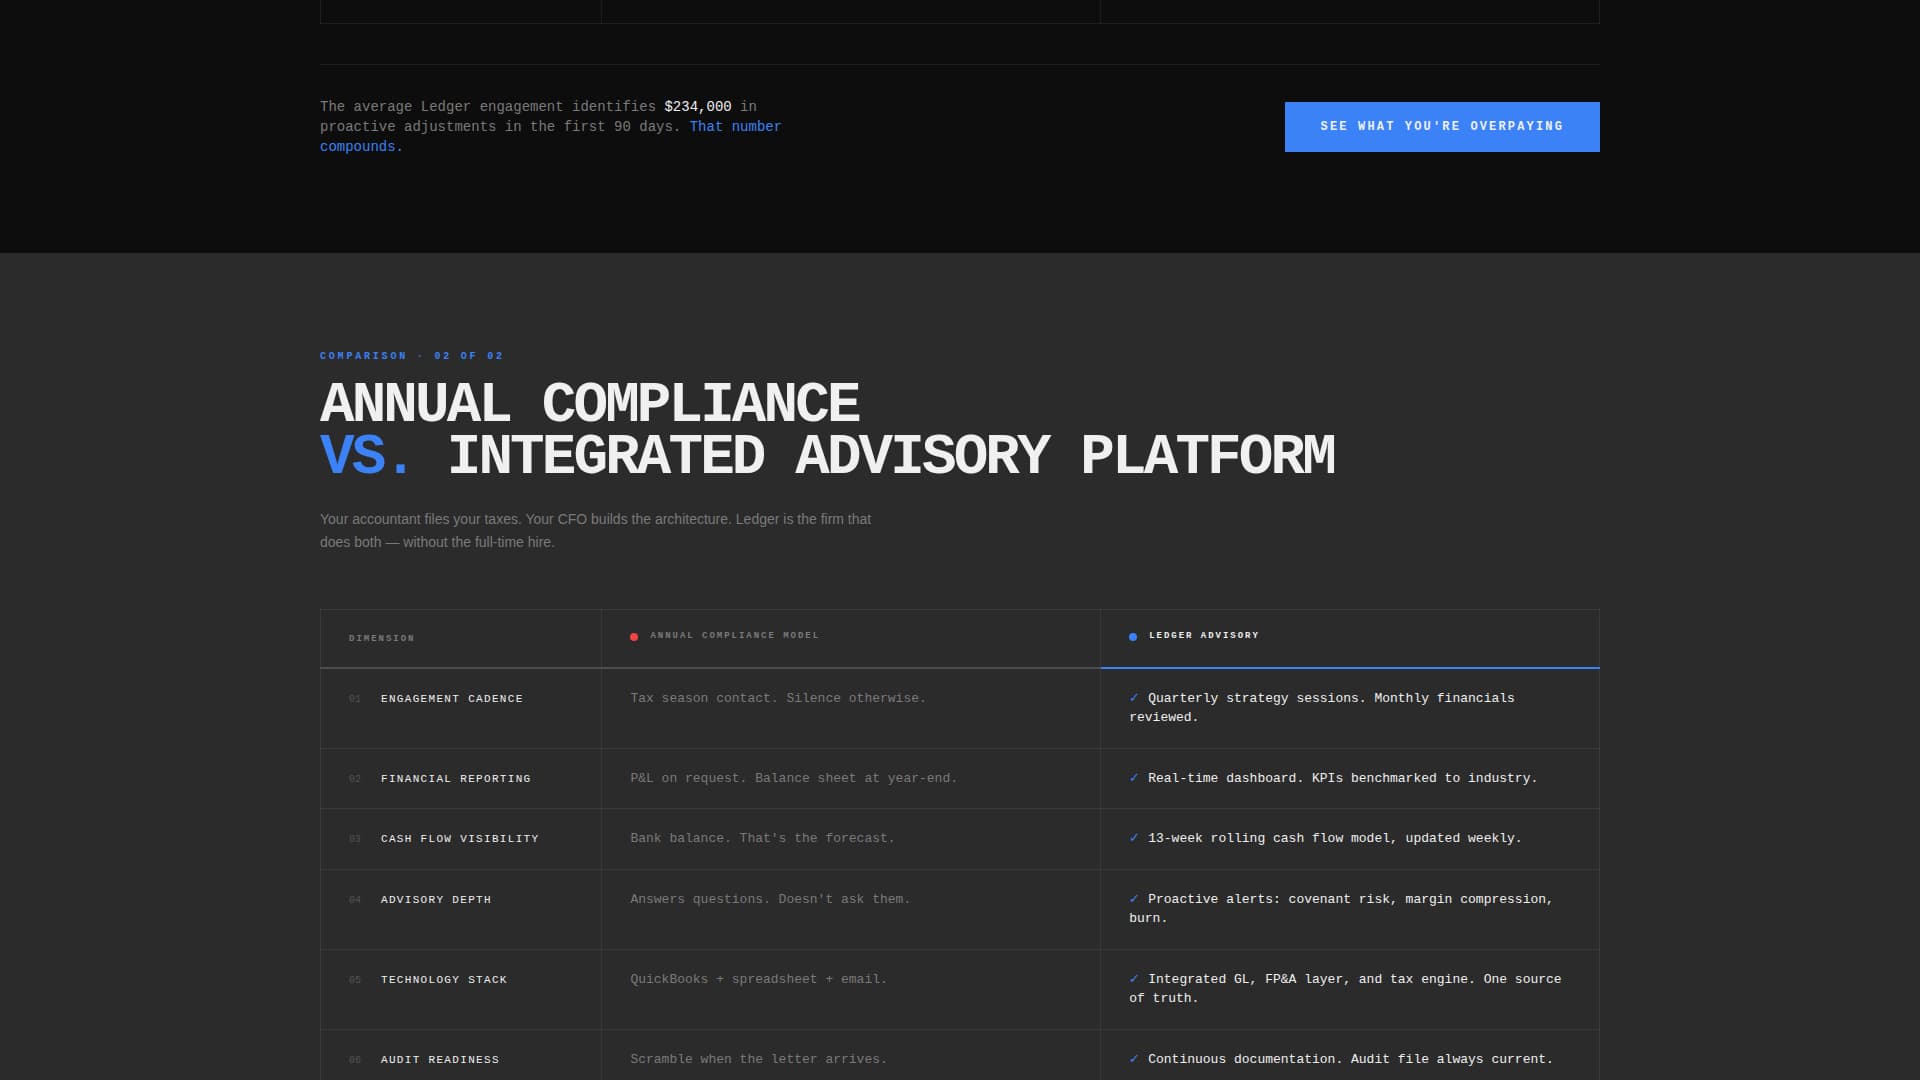This screenshot has height=1080, width=1920.
Task: Select the Annual Compliance Model column header
Action: [x=851, y=638]
